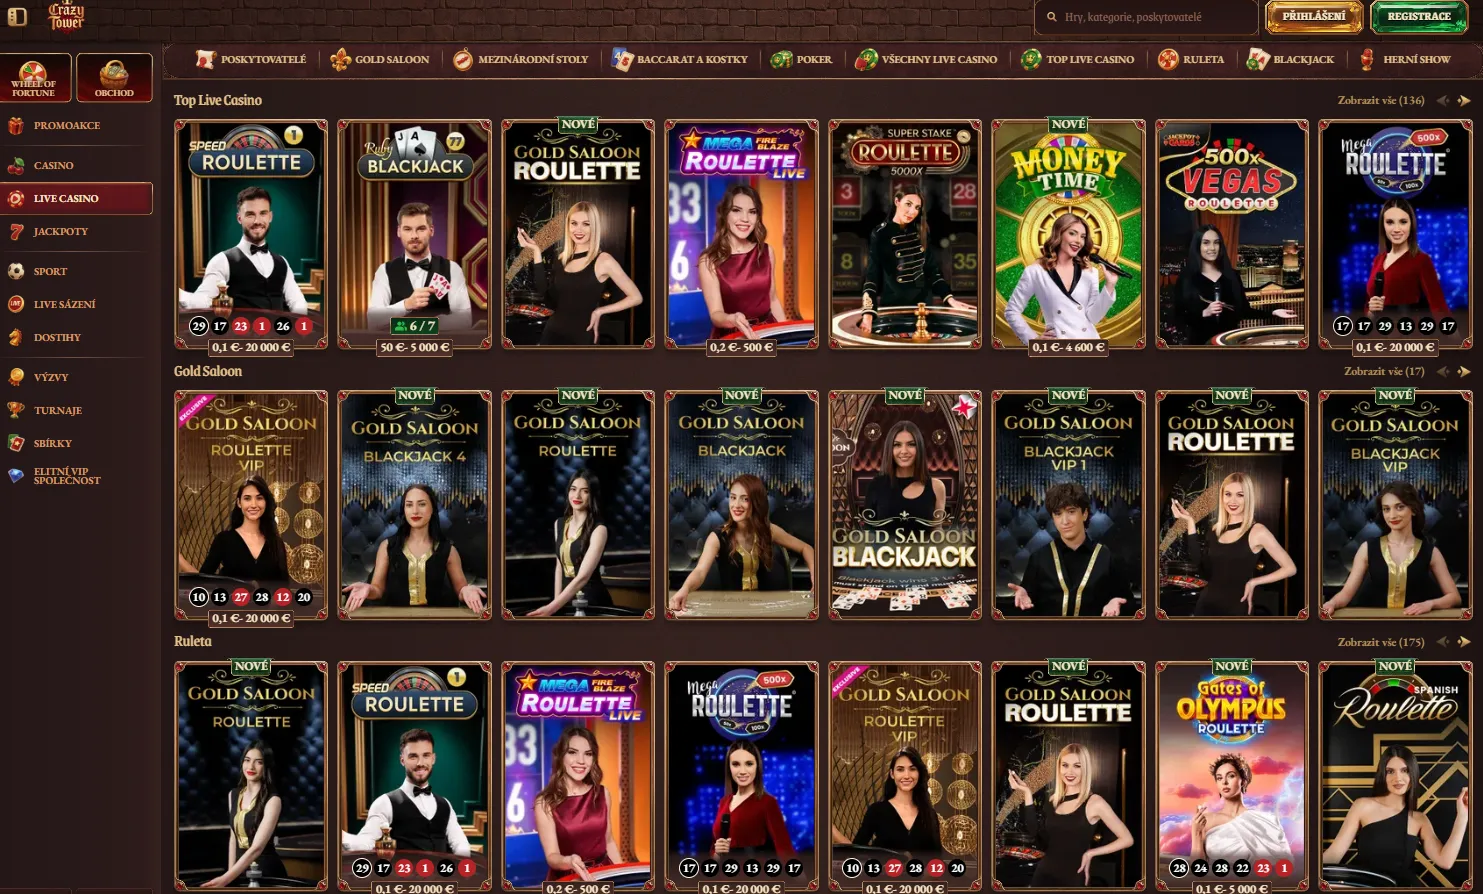
Task: Click Zobrazit vše (136) link
Action: pyautogui.click(x=1381, y=100)
